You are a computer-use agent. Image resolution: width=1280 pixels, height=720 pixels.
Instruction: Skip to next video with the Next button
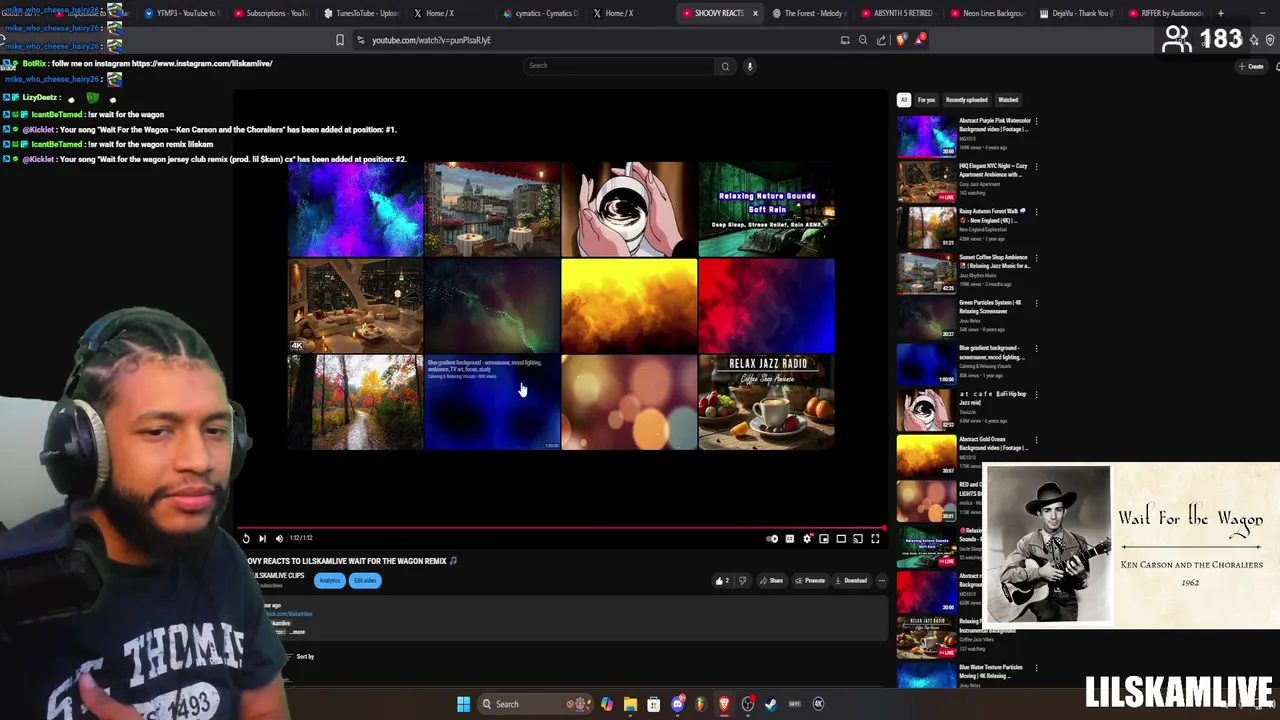pyautogui.click(x=262, y=538)
